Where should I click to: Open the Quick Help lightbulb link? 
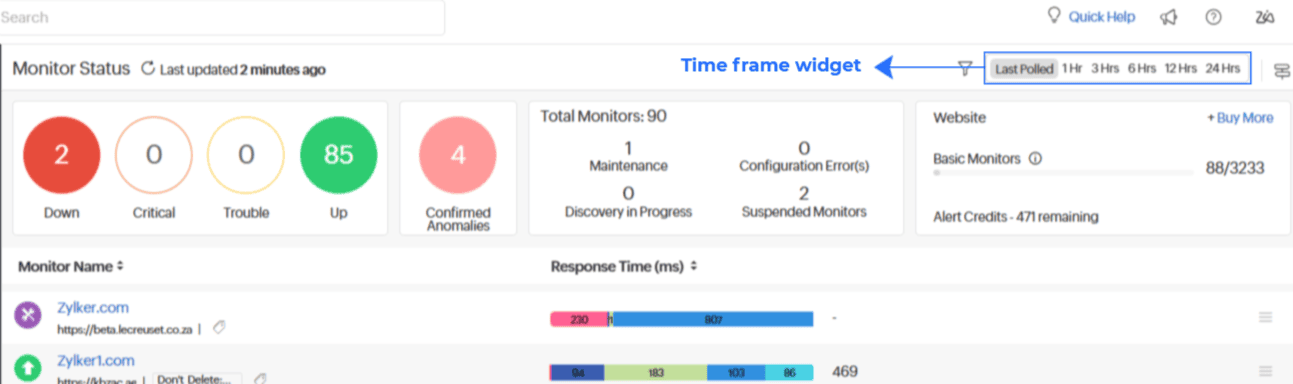pos(1090,17)
